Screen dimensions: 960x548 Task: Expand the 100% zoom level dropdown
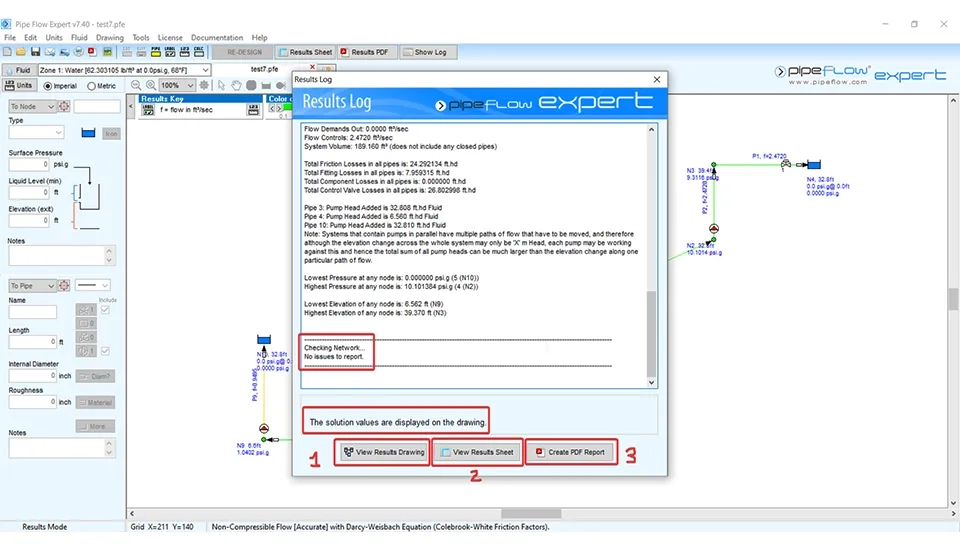point(189,86)
